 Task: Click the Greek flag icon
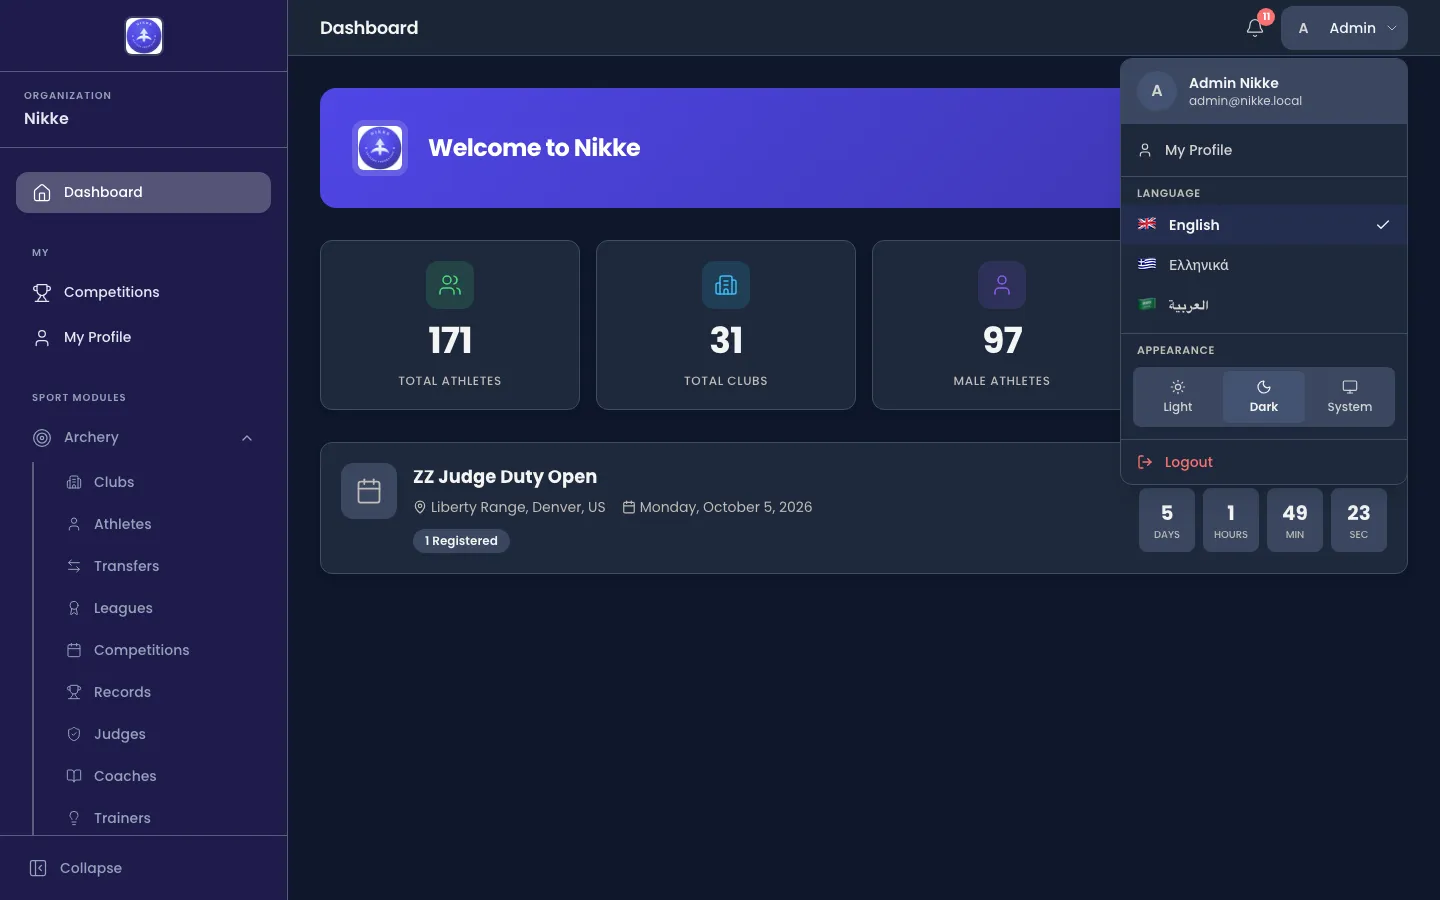coord(1147,264)
